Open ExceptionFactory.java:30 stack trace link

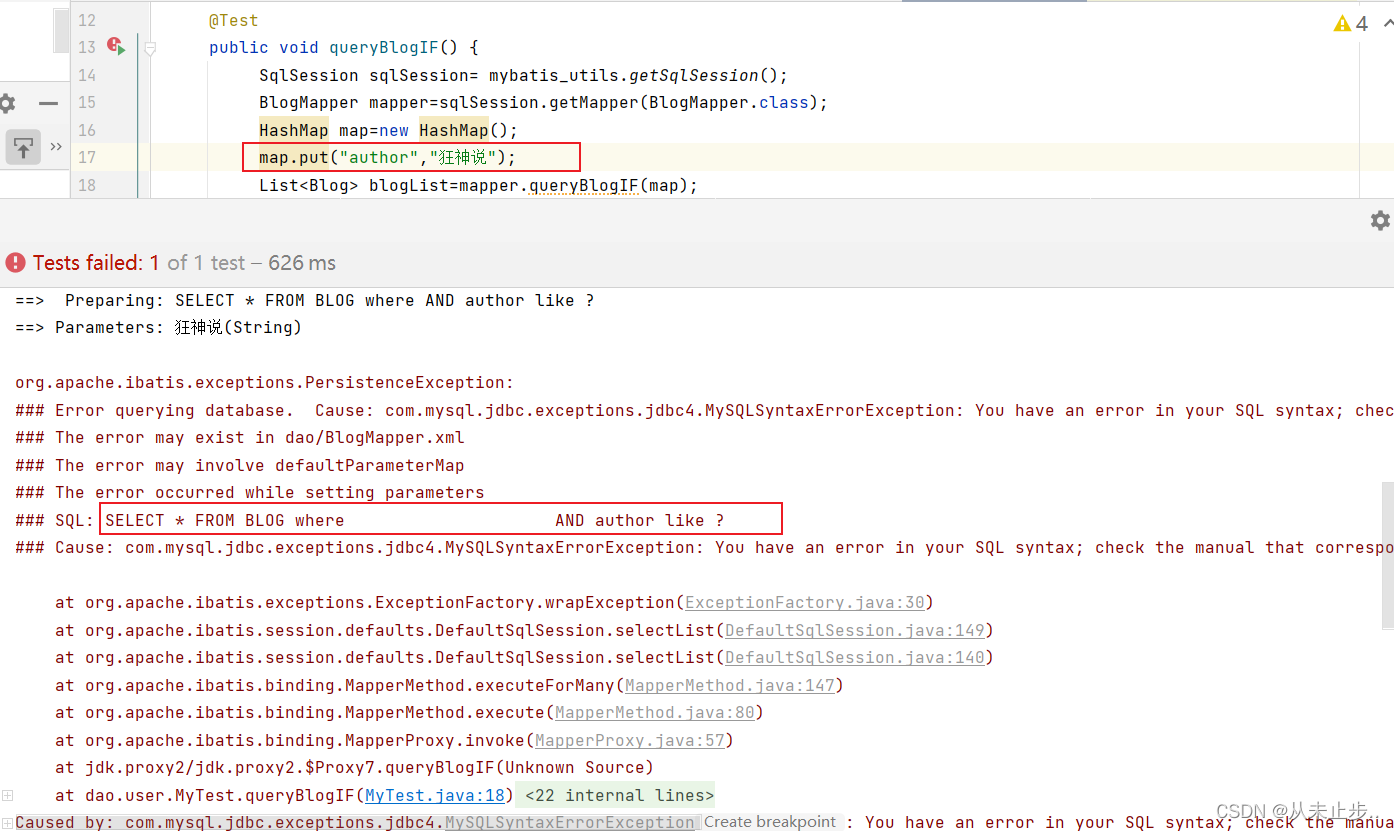(x=805, y=602)
